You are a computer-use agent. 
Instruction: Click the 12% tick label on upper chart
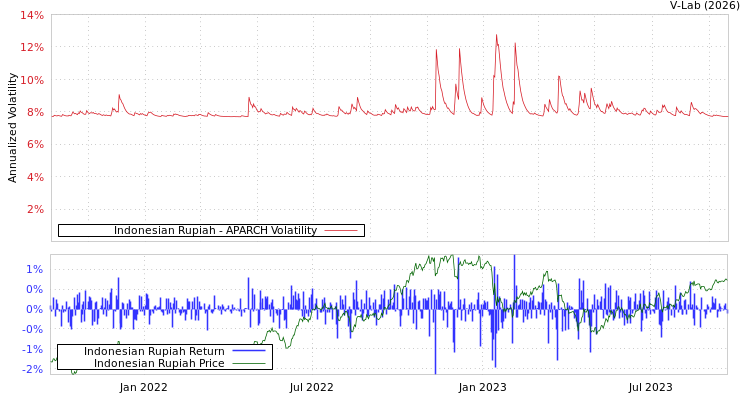pos(32,48)
